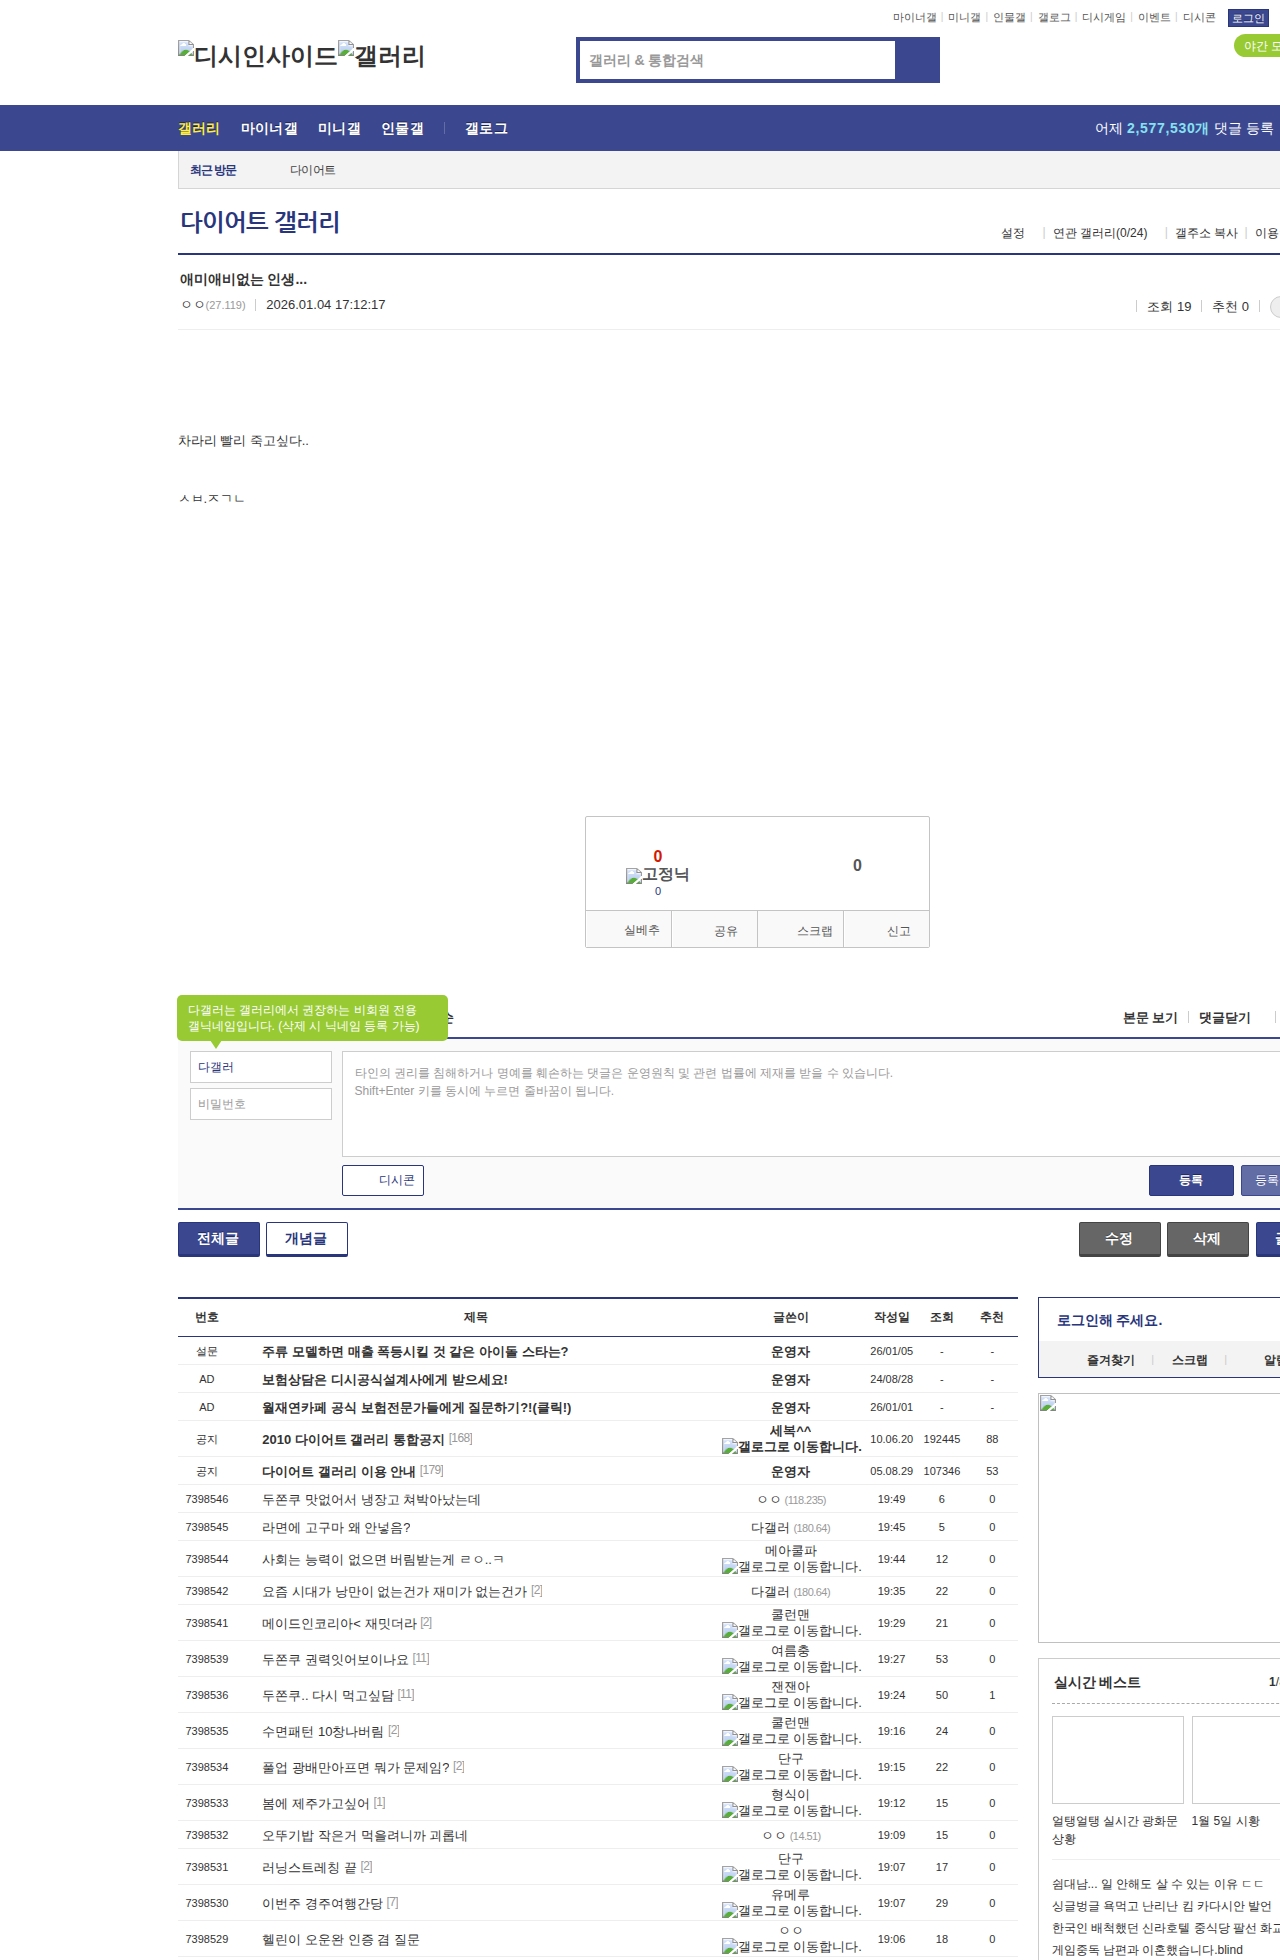Open post 라면에 고구마 왜 안넣음?
This screenshot has height=1960, width=1280.
336,1527
